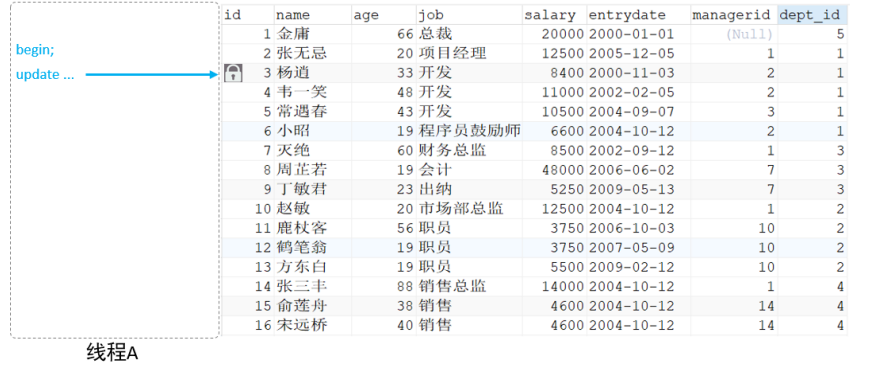Image resolution: width=874 pixels, height=378 pixels.
Task: Click the name cell 灭绝
Action: (313, 151)
